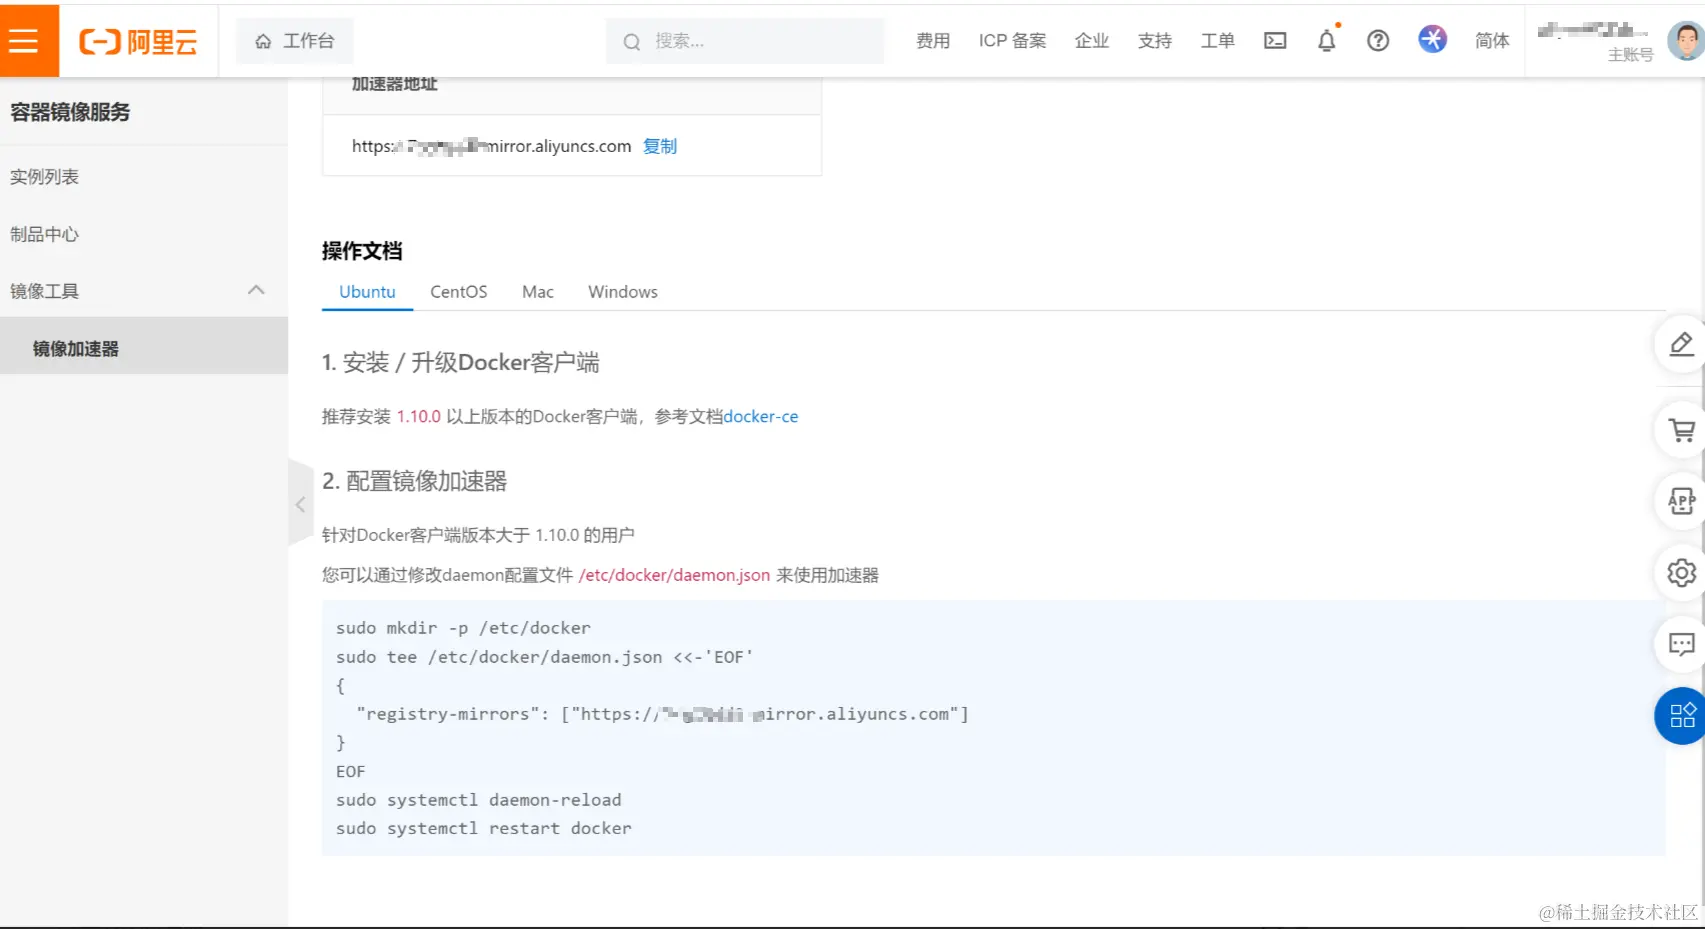This screenshot has width=1705, height=929.
Task: Open the orange hamburger menu
Action: click(x=29, y=41)
